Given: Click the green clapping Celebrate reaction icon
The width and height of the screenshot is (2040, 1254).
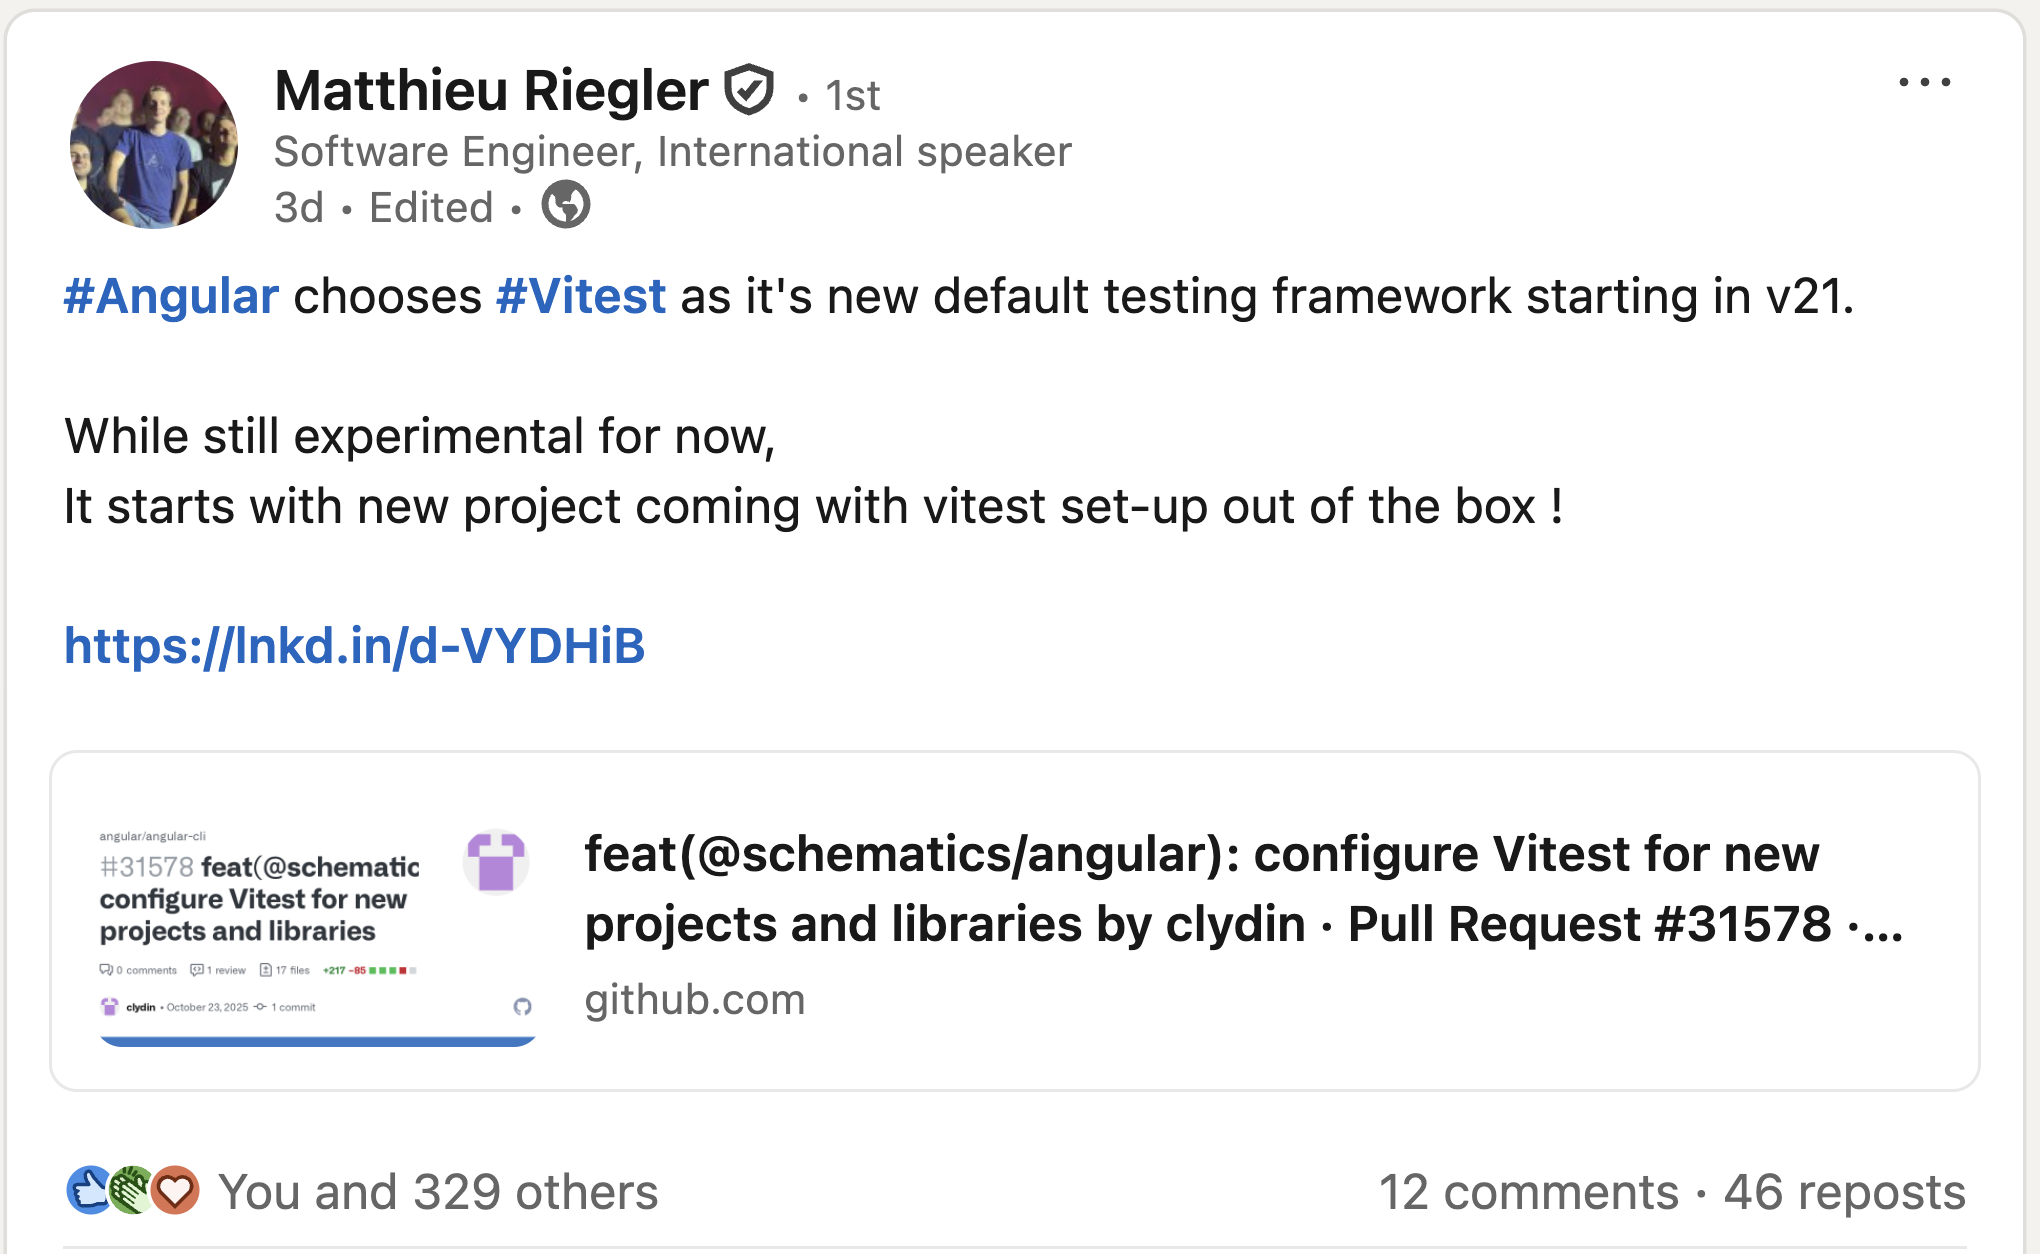Looking at the screenshot, I should 131,1190.
